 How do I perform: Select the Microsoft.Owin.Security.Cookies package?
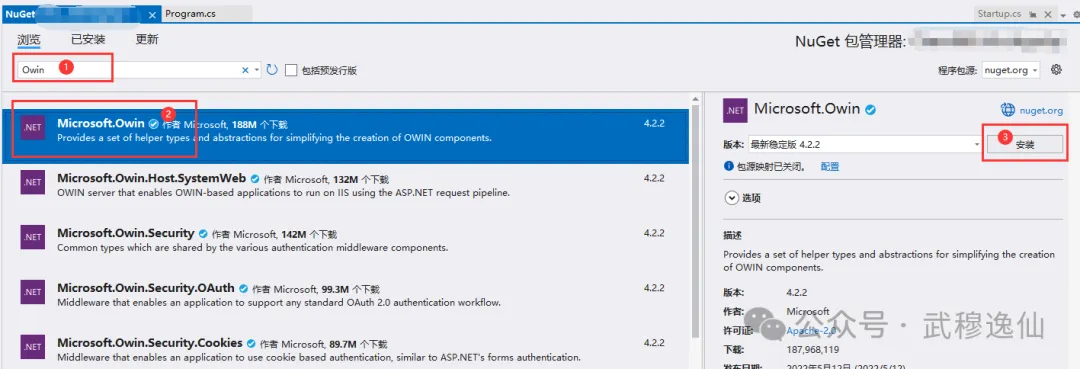point(149,343)
